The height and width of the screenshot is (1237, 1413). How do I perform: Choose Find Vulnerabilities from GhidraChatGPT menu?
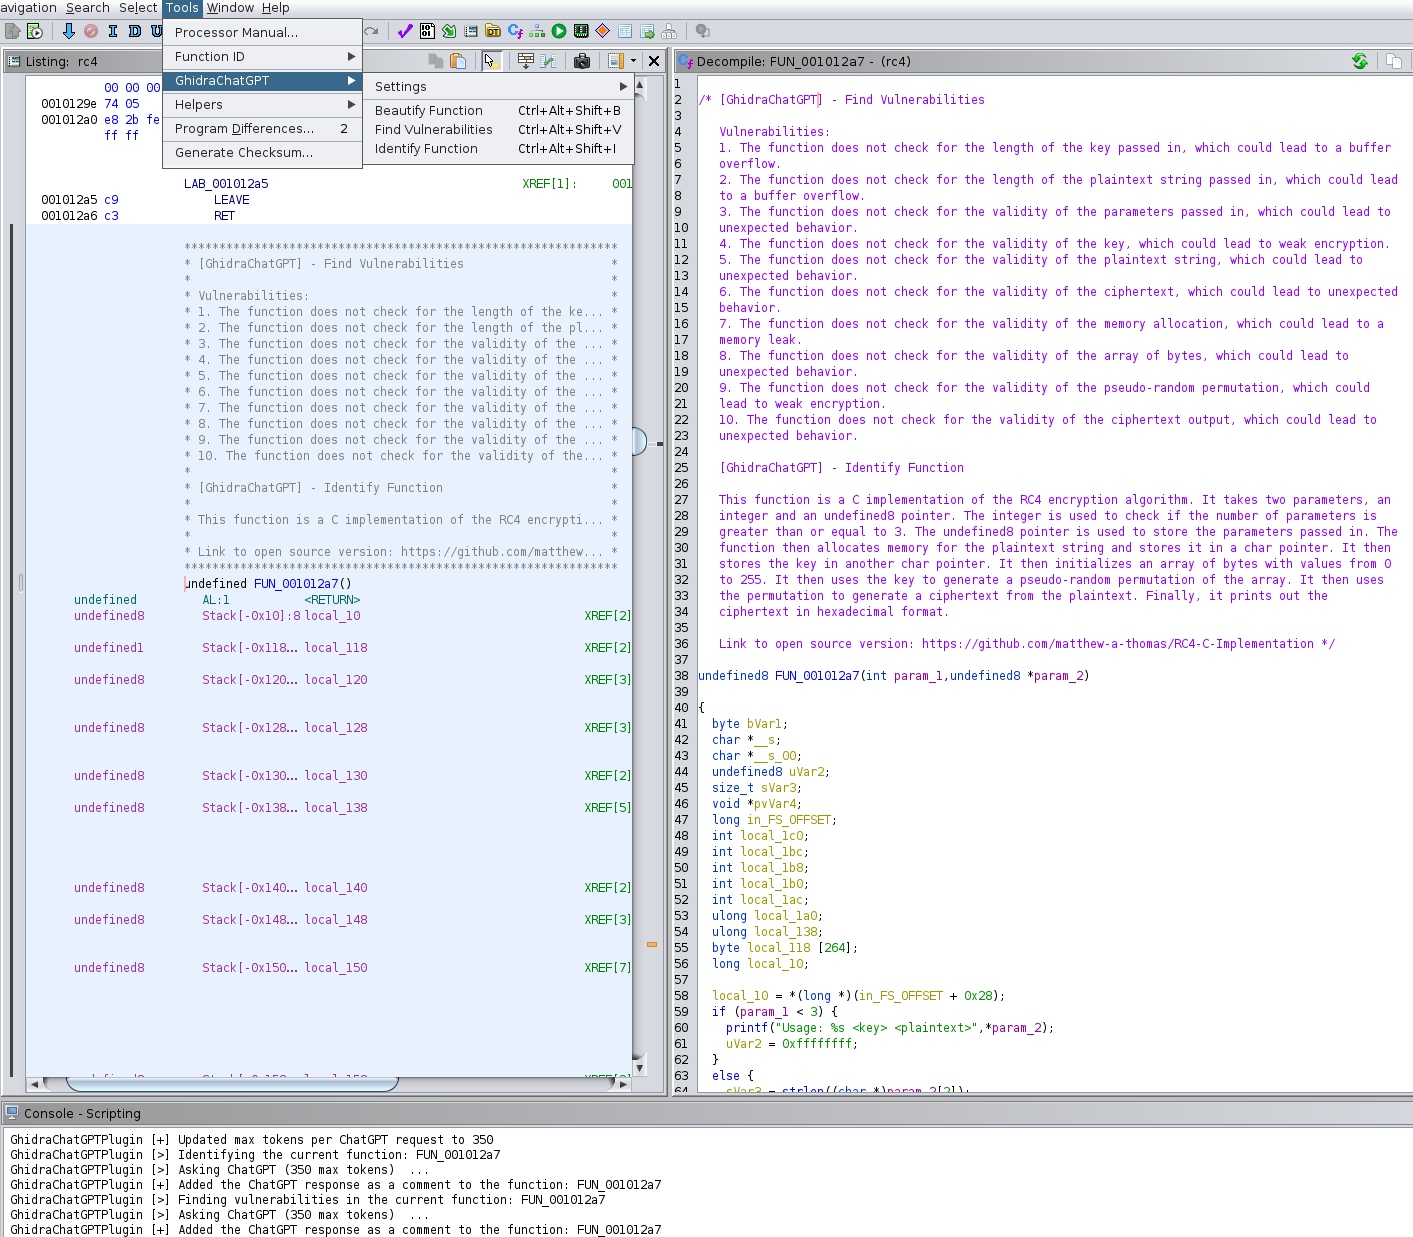[433, 130]
